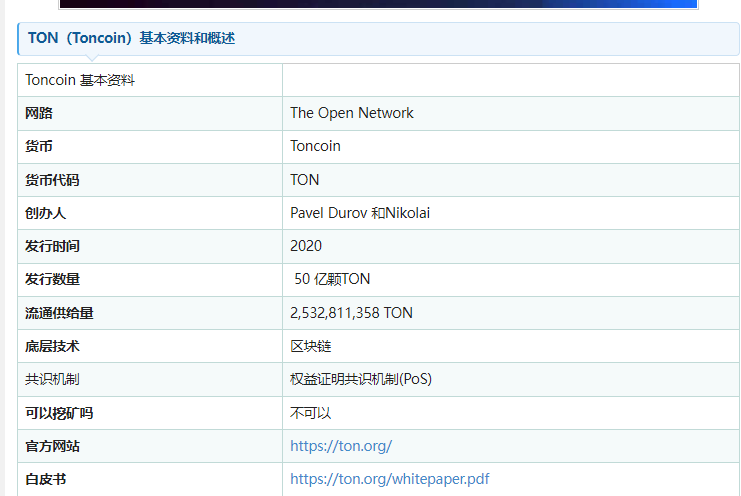This screenshot has width=741, height=496.
Task: Select the 流通供给量 label cell
Action: 59,313
